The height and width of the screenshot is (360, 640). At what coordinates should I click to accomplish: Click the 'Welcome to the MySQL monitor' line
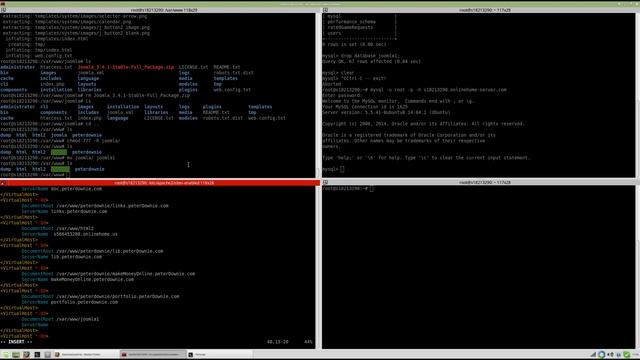398,101
